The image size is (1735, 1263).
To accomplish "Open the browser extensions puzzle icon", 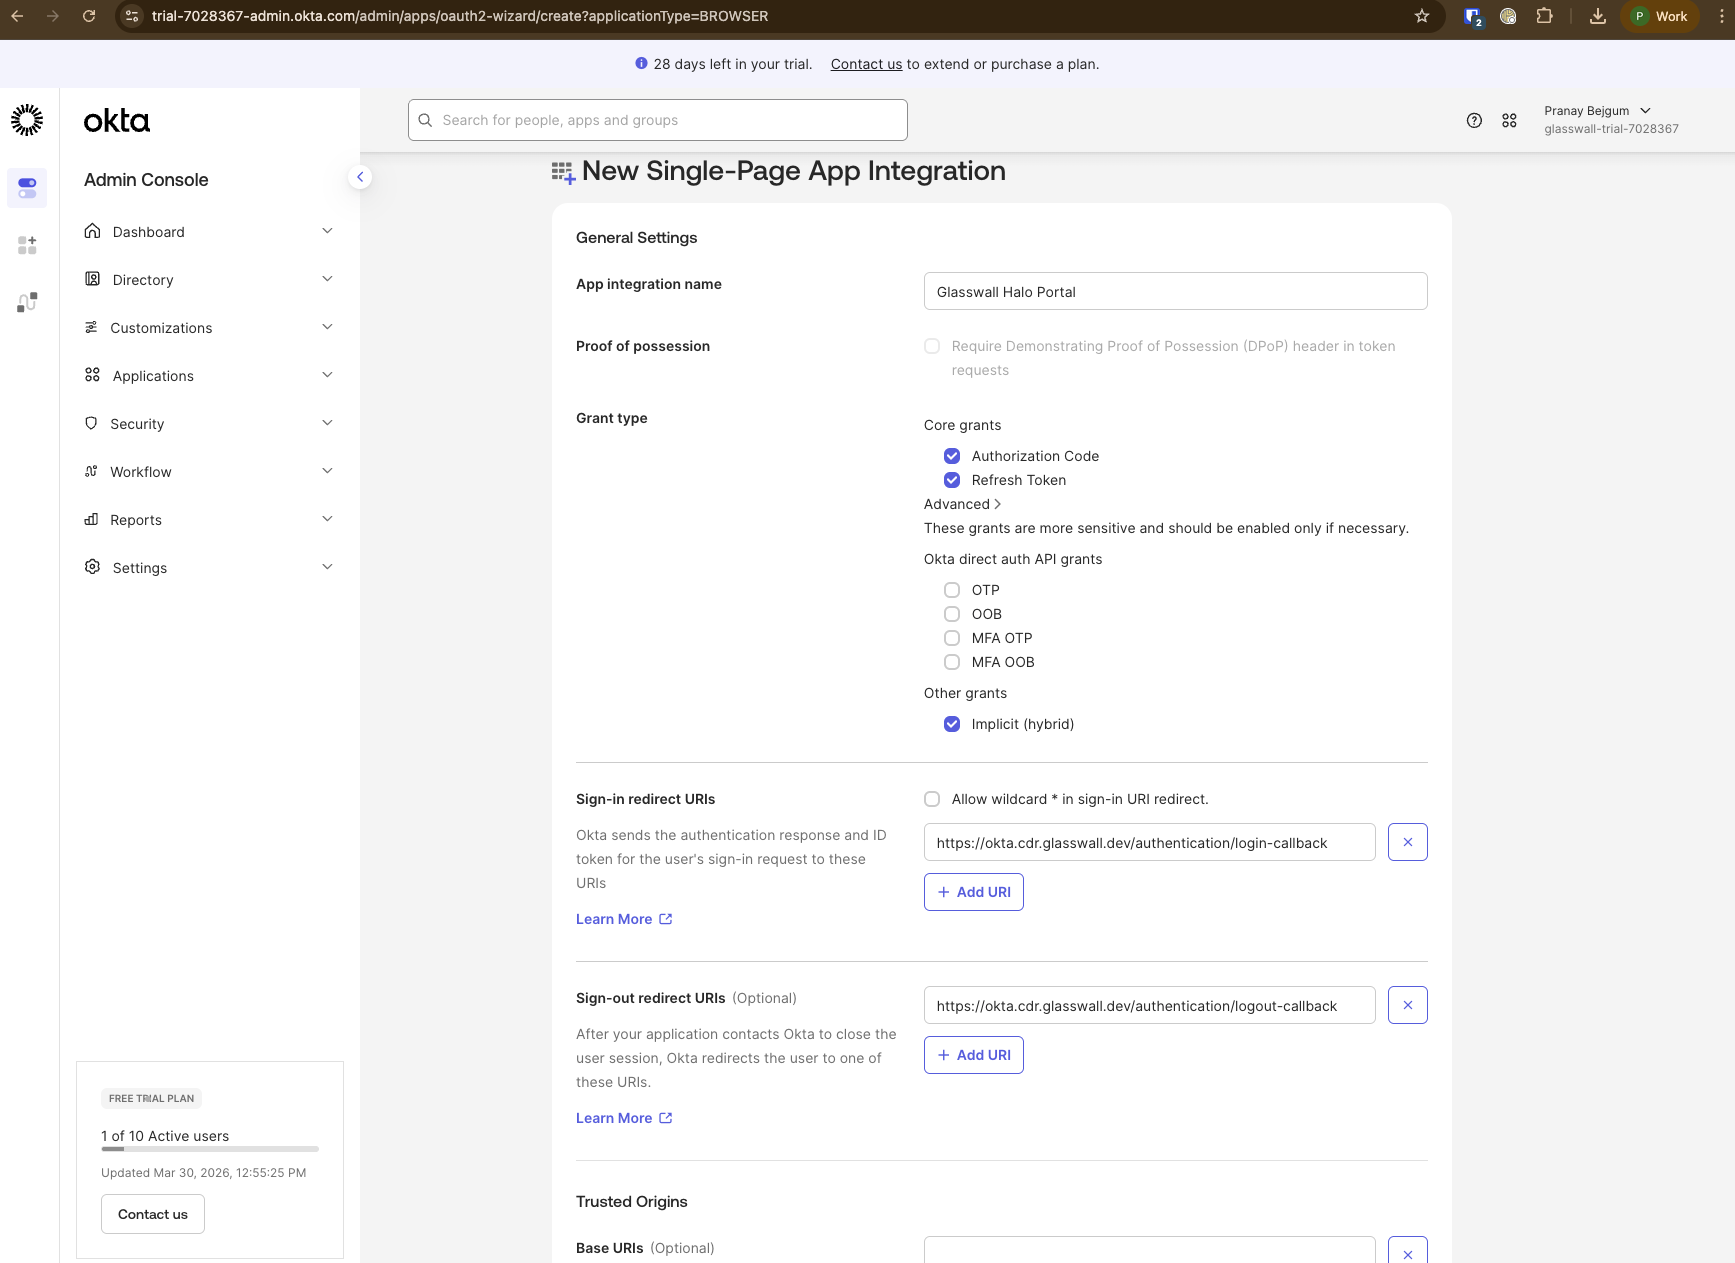I will click(1545, 16).
